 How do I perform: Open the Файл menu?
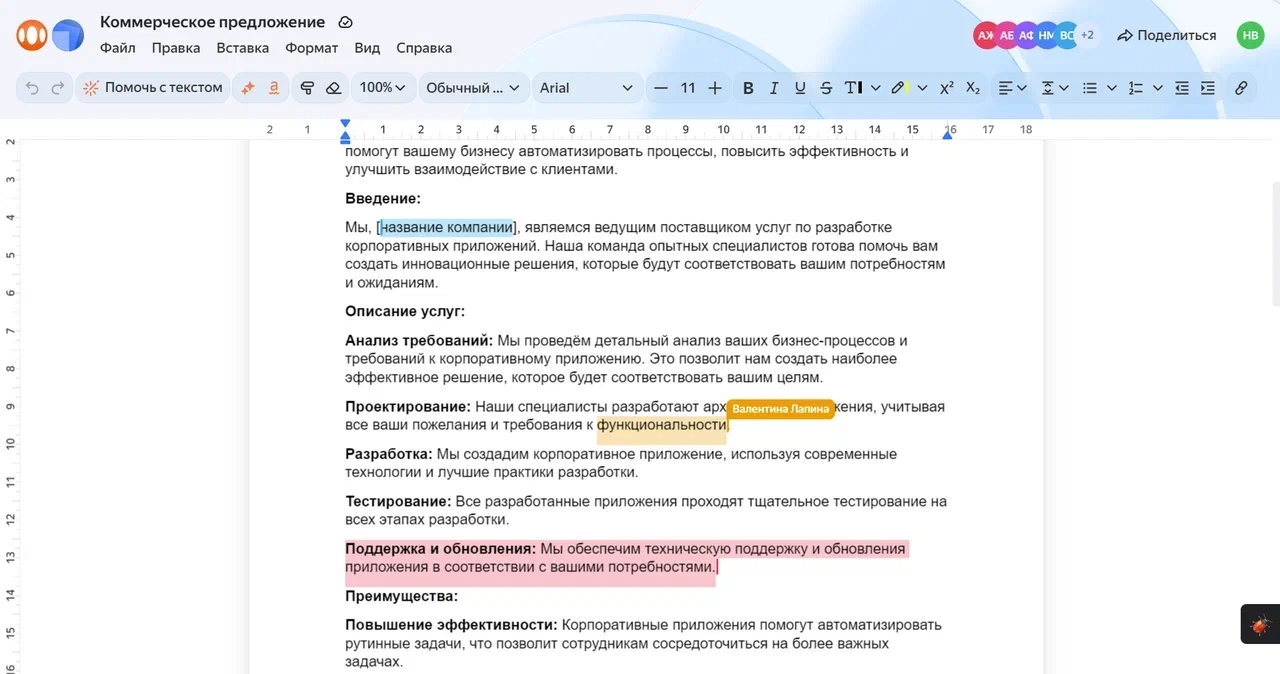118,48
